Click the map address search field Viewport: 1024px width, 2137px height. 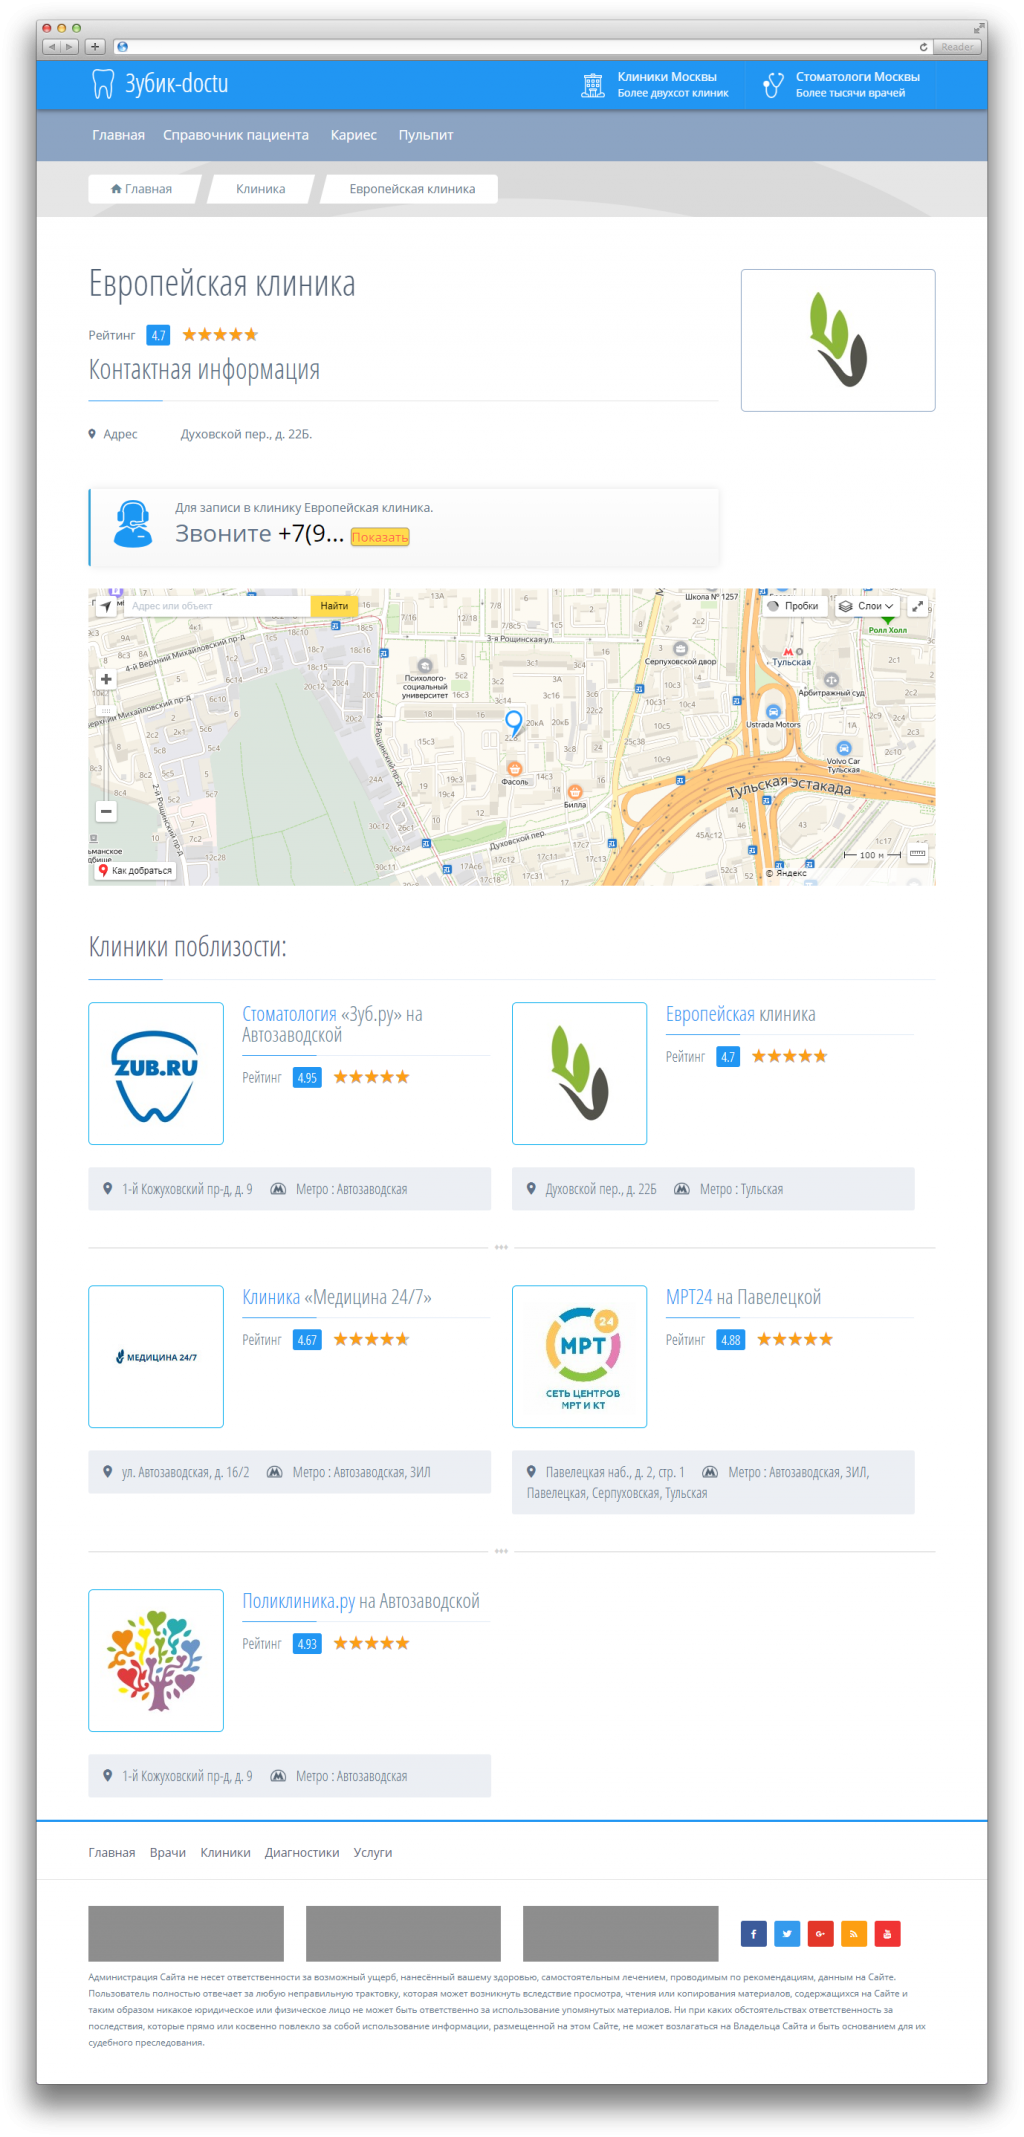tap(218, 606)
